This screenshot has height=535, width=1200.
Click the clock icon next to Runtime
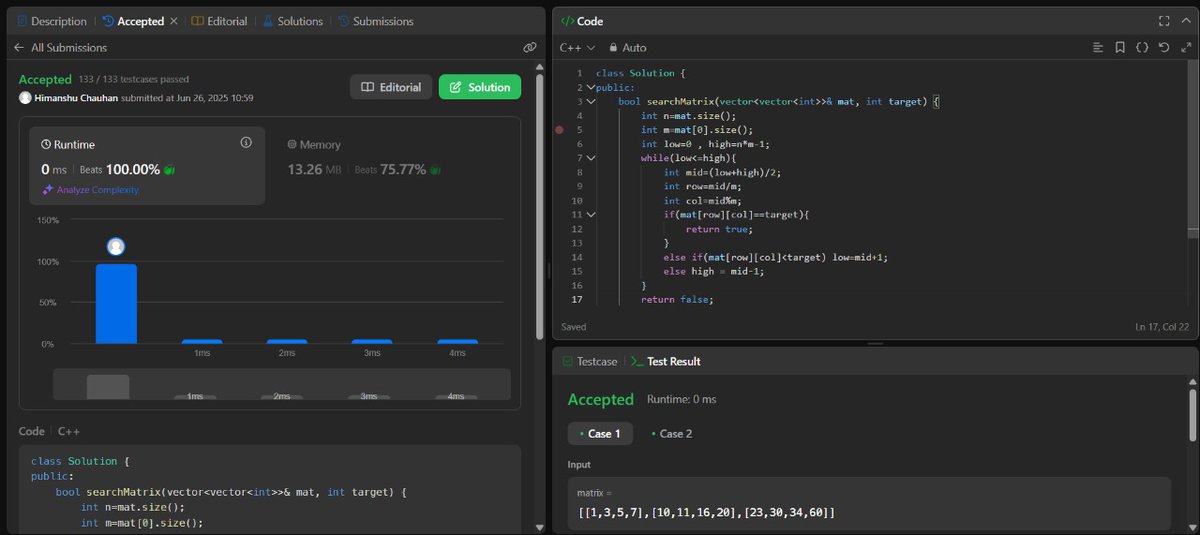click(x=44, y=144)
